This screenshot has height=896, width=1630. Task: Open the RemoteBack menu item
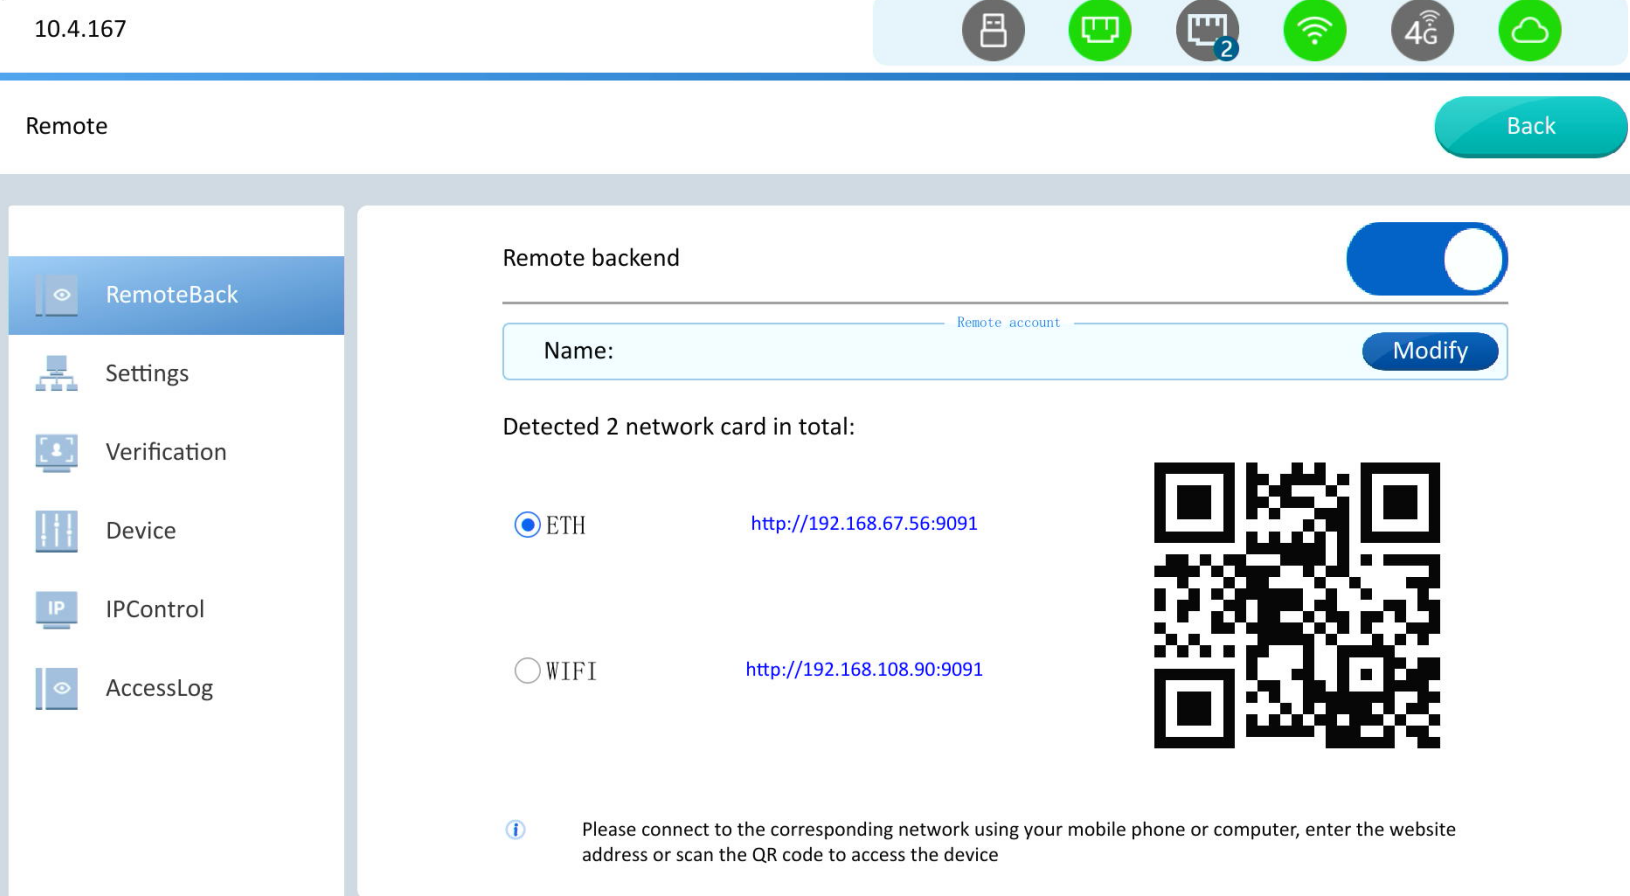pyautogui.click(x=172, y=295)
